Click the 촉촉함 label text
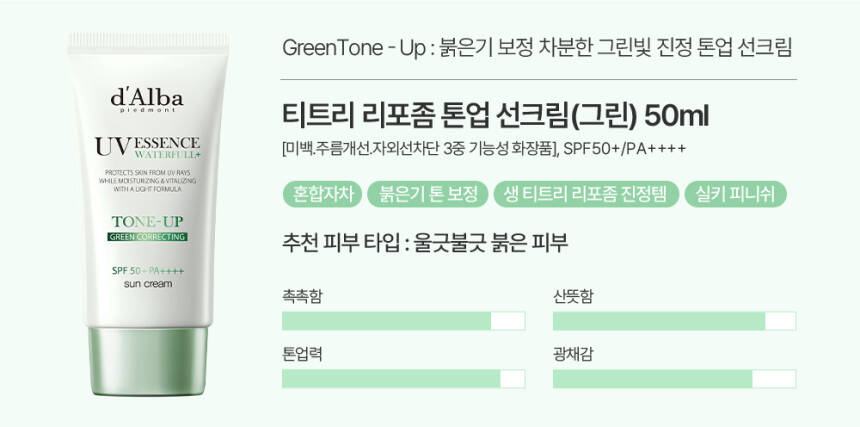The image size is (860, 427). pyautogui.click(x=302, y=297)
